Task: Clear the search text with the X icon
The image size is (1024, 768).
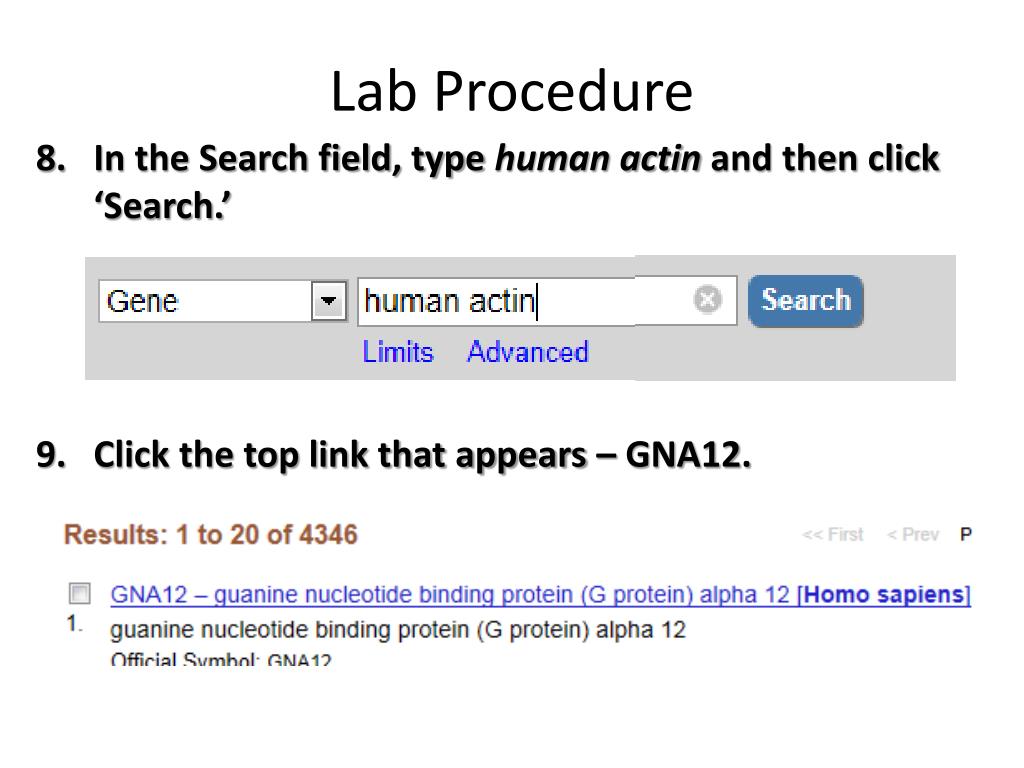Action: point(707,300)
